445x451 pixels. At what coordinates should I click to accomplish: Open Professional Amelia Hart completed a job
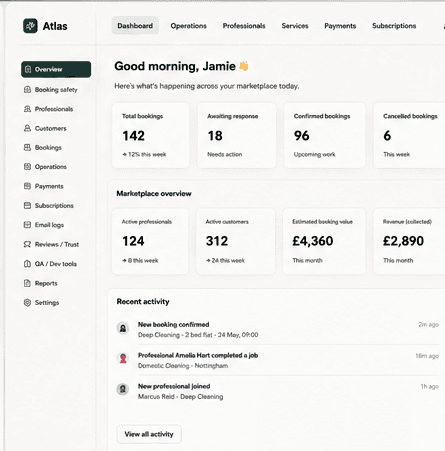[277, 360]
